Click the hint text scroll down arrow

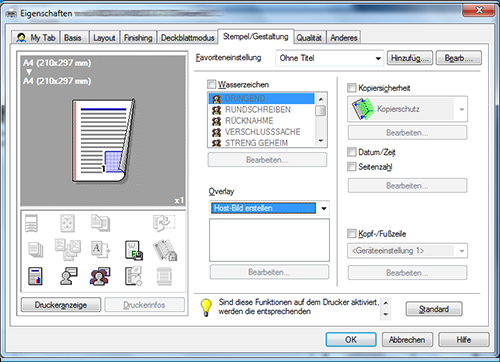tap(386, 314)
